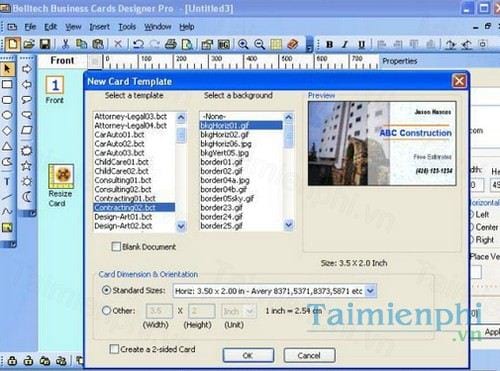This screenshot has height=371, width=500.
Task: Choose the Left alignment radio in Properties
Action: pos(472,214)
